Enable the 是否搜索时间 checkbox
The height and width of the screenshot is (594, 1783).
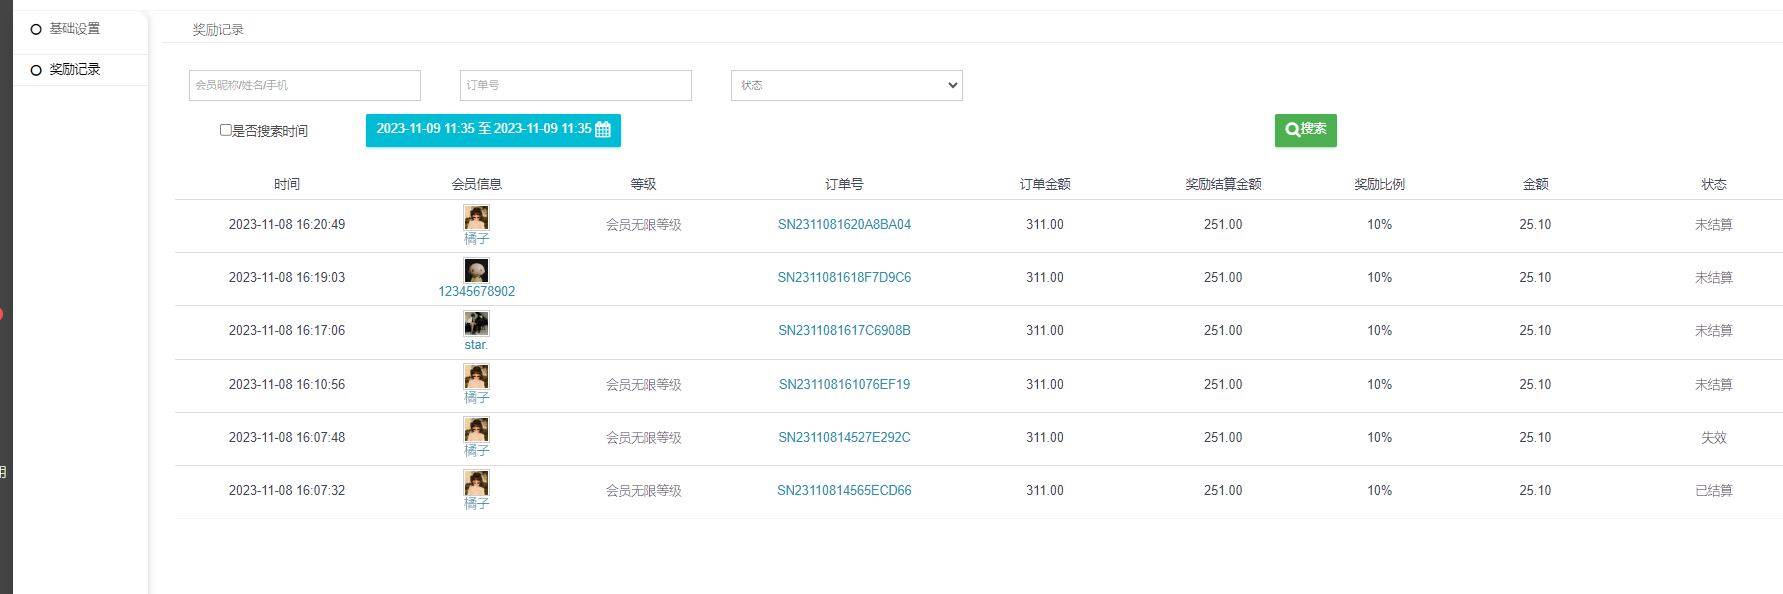[x=226, y=130]
